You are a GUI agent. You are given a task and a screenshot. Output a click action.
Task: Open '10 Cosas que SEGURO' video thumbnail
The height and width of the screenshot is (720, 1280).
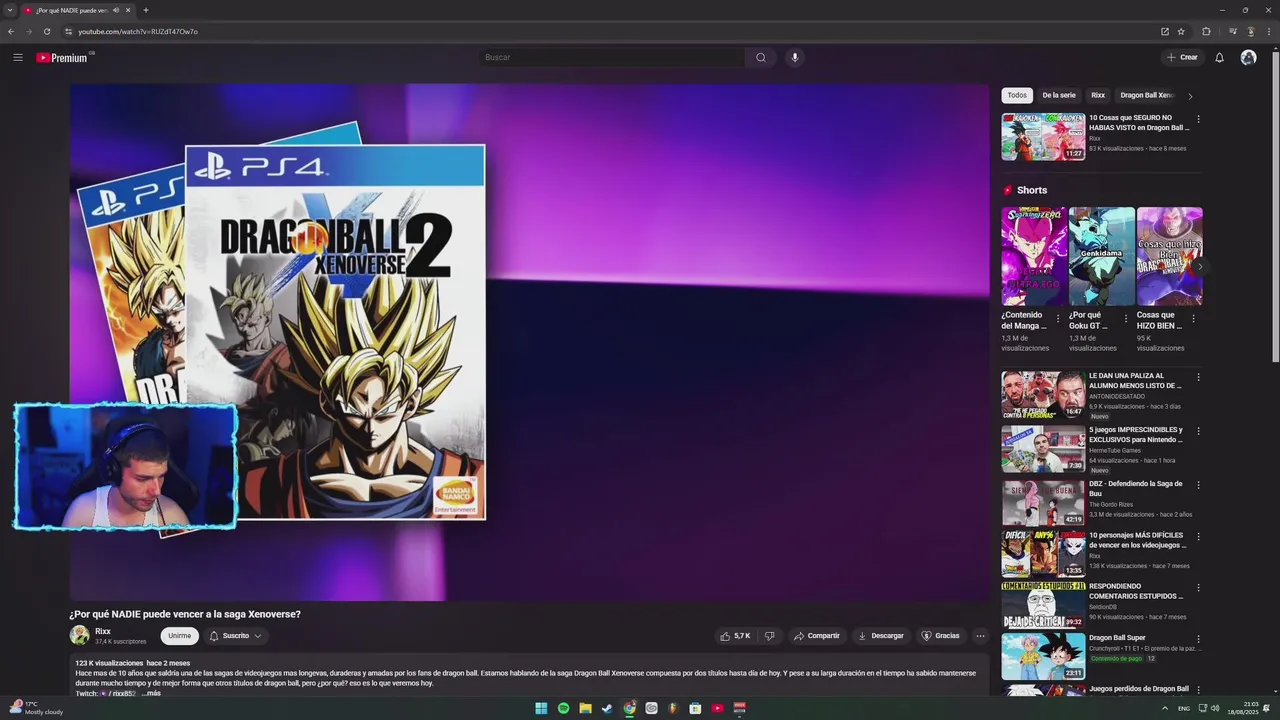1043,136
